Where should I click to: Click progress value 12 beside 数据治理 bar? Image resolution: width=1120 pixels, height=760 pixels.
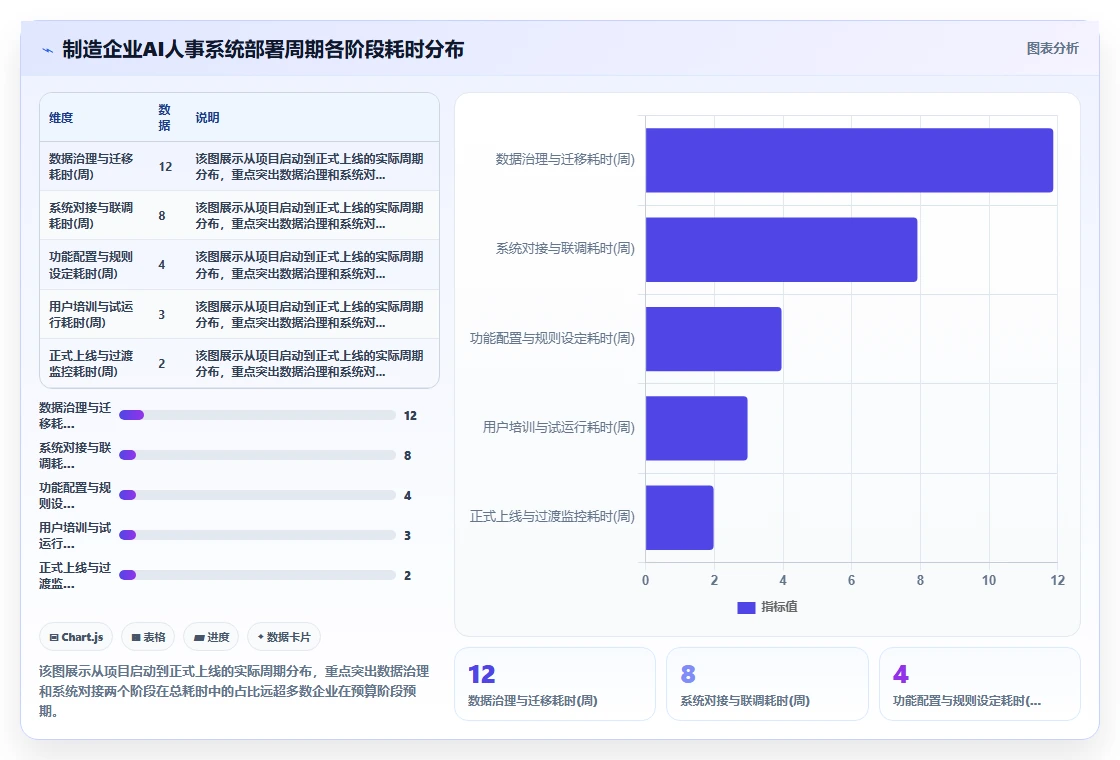click(410, 416)
